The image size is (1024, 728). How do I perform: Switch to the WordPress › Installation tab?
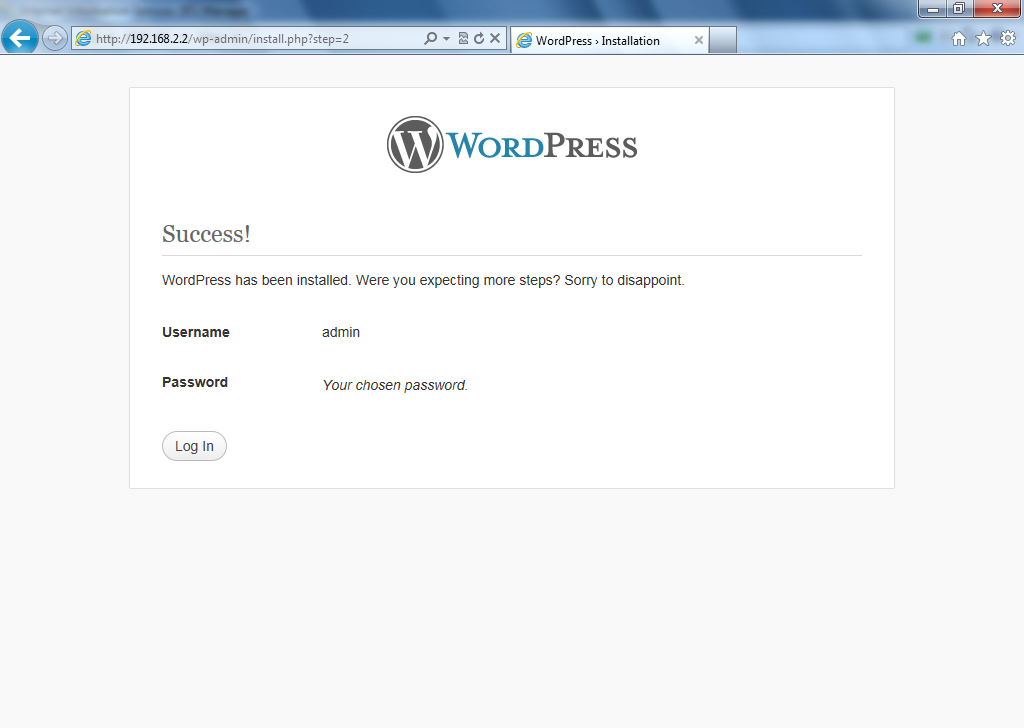609,40
